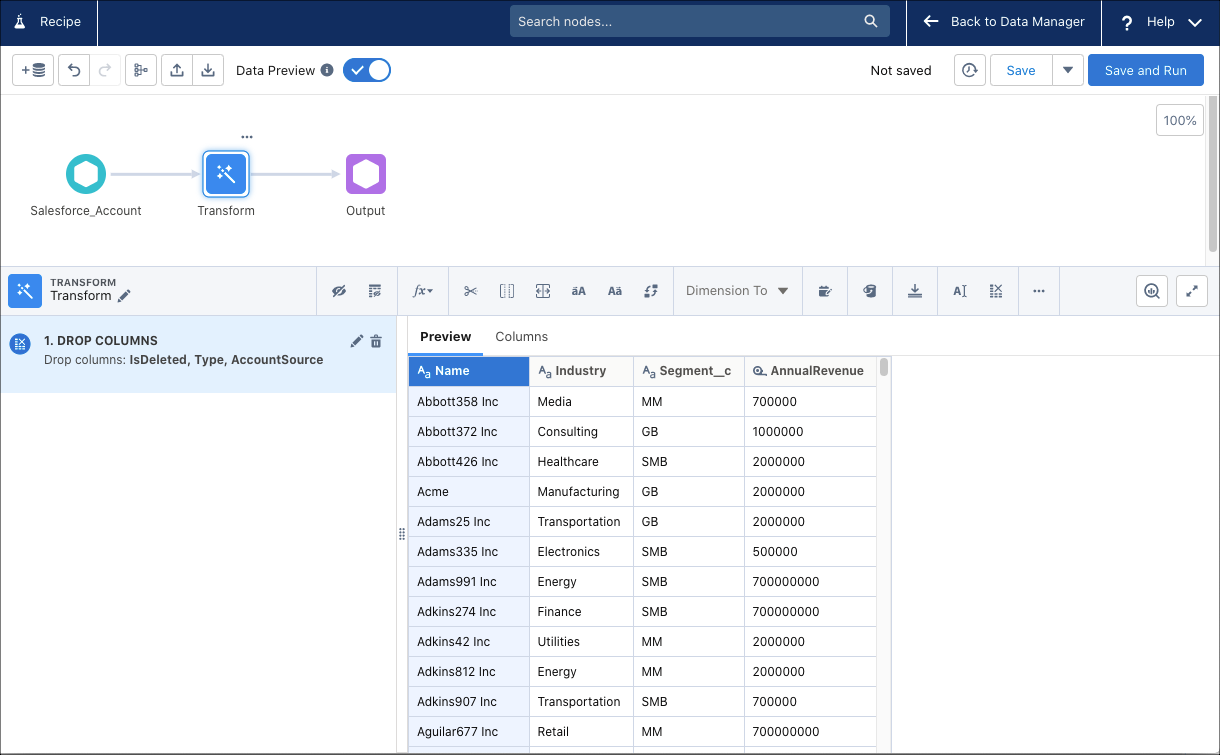Upload a recipe file using upload icon
The image size is (1220, 755).
pos(177,71)
